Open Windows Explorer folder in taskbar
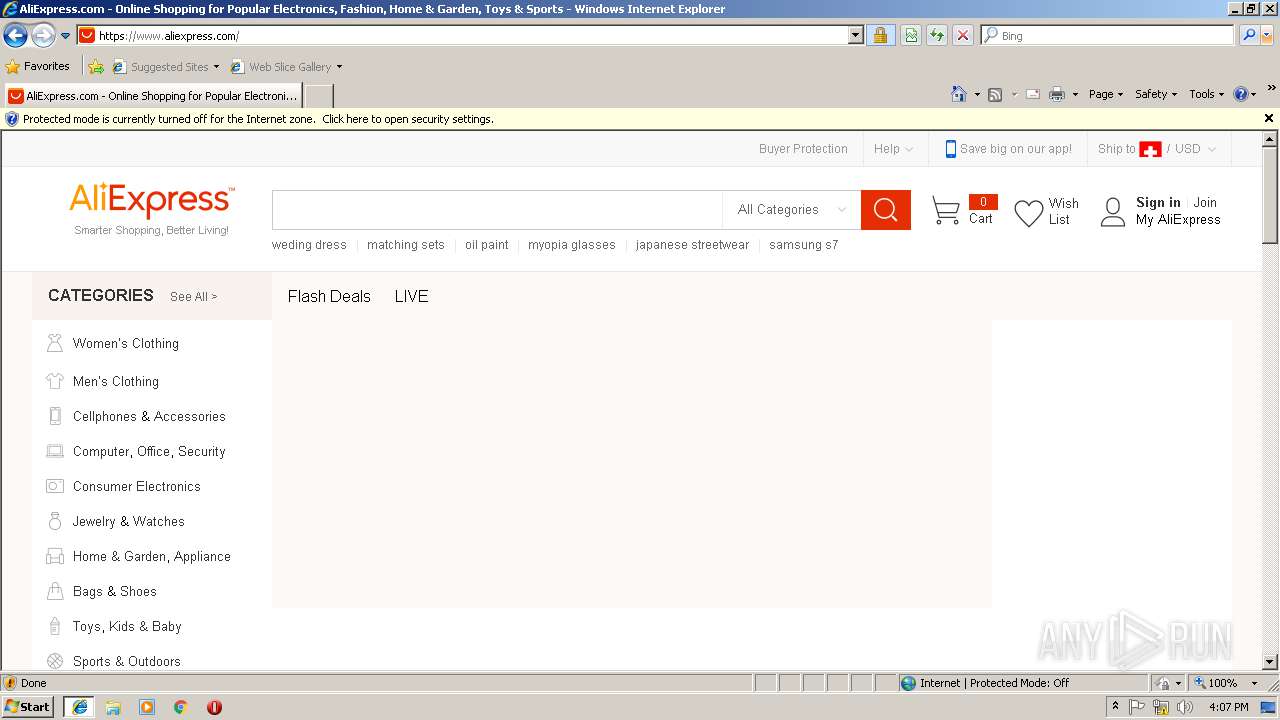The height and width of the screenshot is (720, 1280). pyautogui.click(x=113, y=707)
